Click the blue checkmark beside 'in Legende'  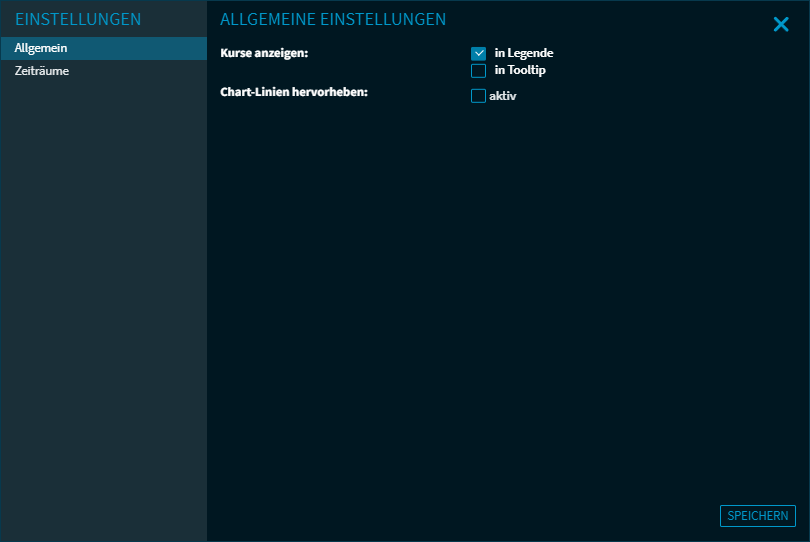[x=478, y=53]
